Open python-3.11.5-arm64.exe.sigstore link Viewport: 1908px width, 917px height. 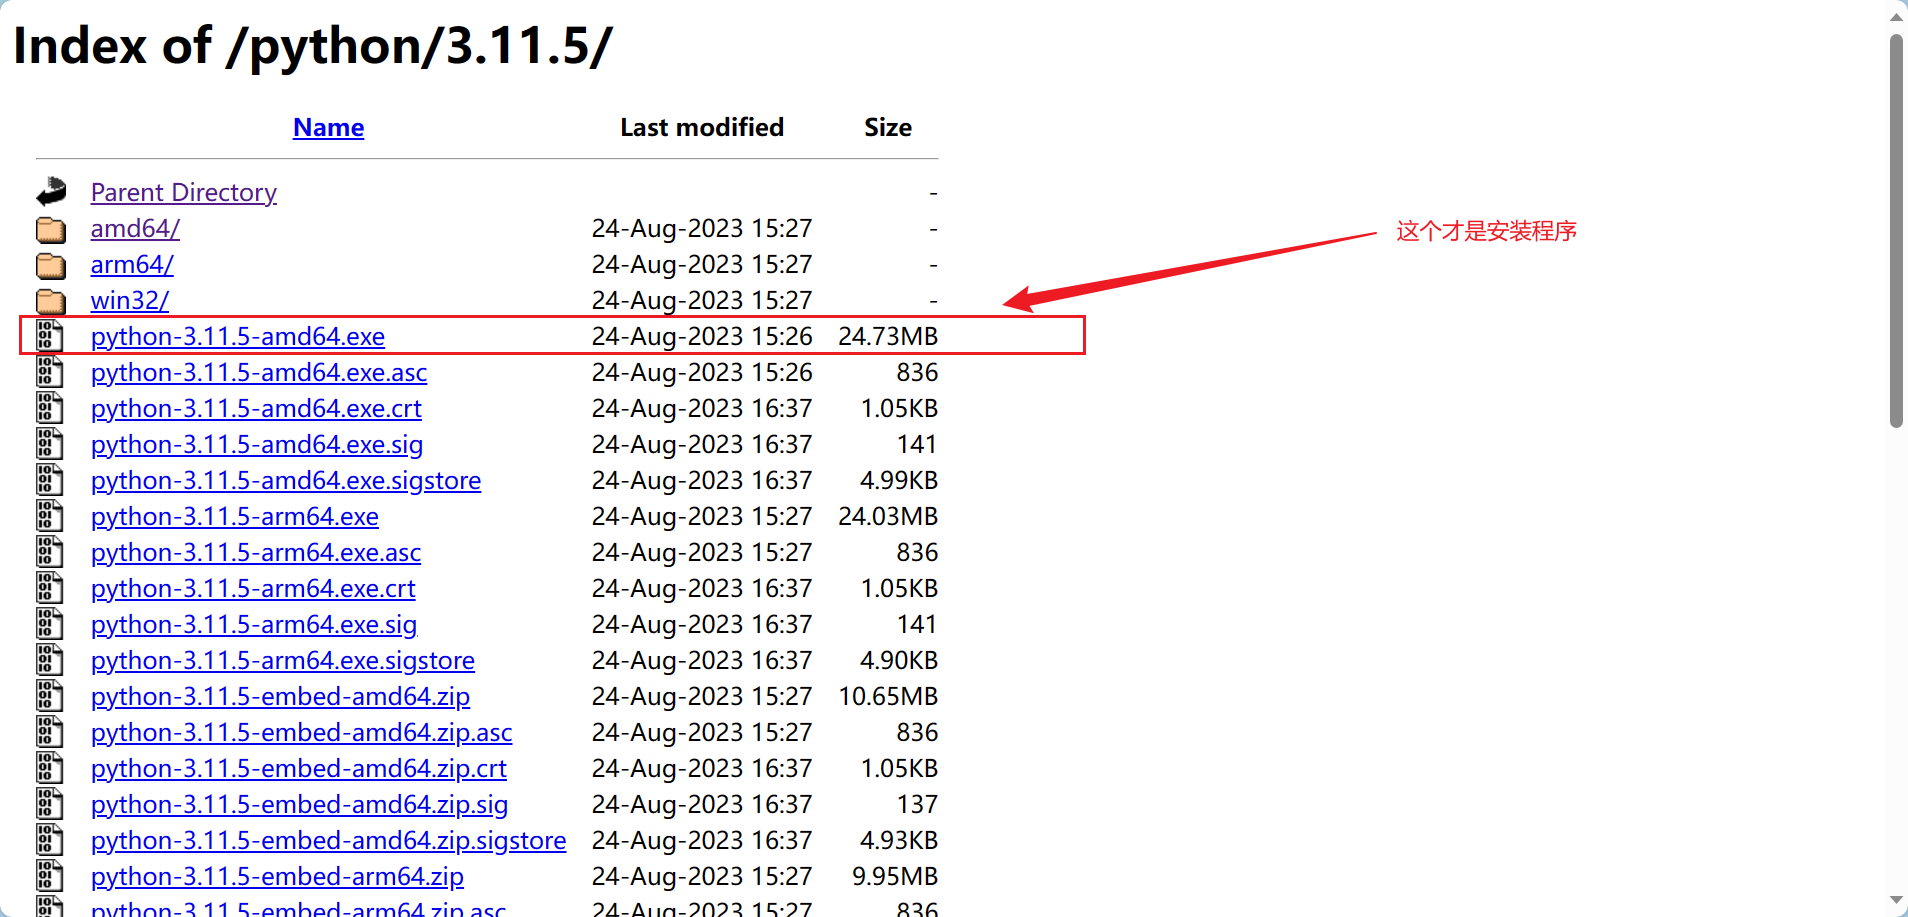283,660
